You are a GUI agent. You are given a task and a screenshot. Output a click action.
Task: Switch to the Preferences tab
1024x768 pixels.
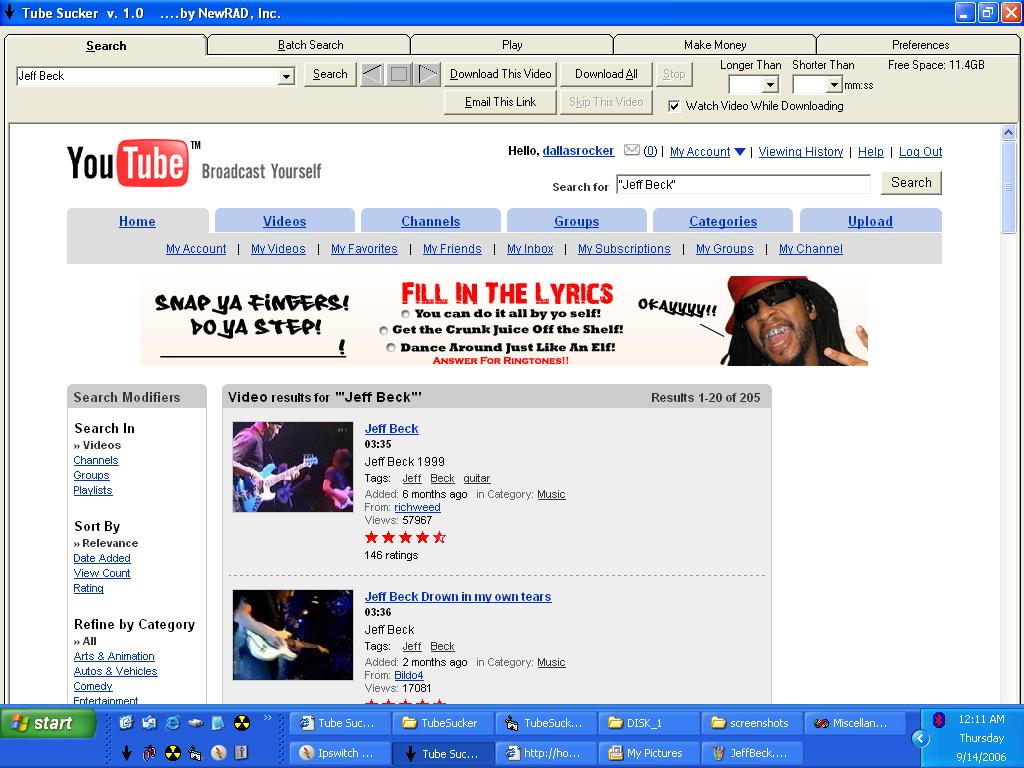tap(920, 45)
